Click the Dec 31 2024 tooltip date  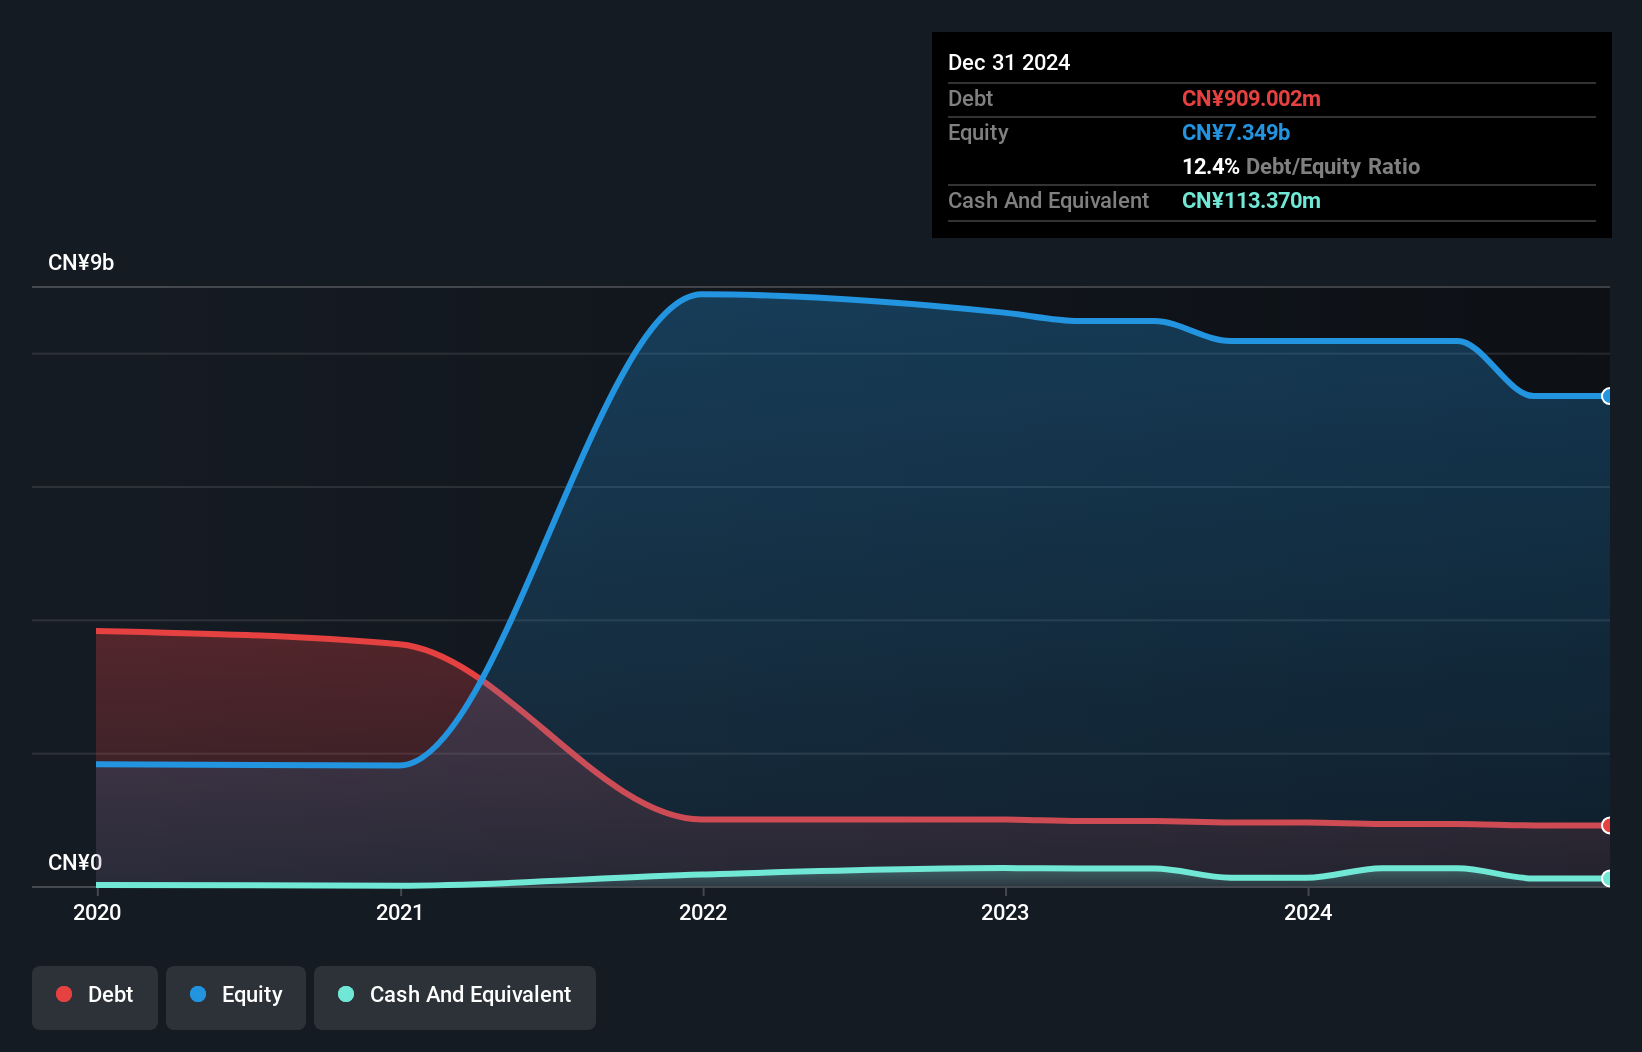[x=1009, y=62]
